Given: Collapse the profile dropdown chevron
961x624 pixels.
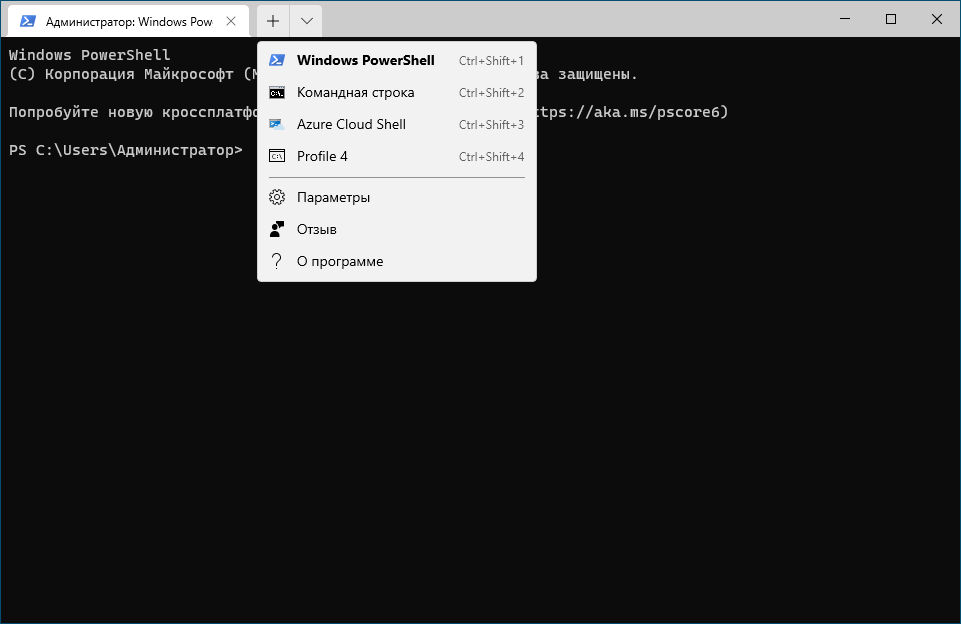Looking at the screenshot, I should click(306, 21).
